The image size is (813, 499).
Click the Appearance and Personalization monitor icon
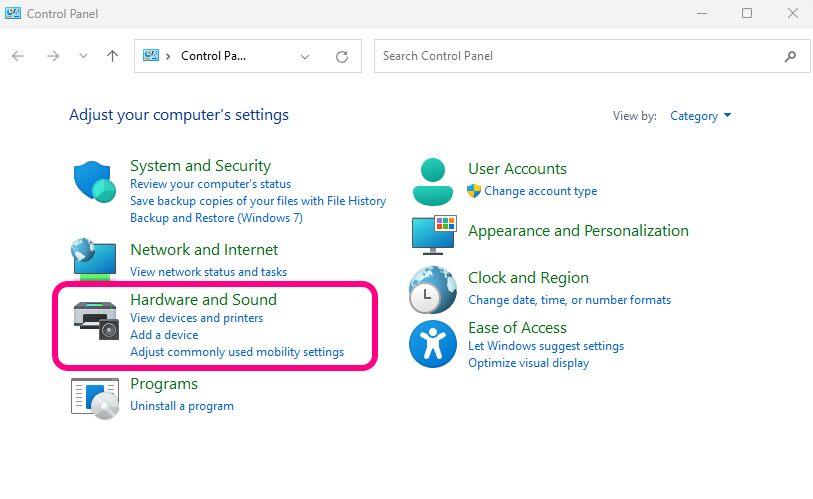434,235
